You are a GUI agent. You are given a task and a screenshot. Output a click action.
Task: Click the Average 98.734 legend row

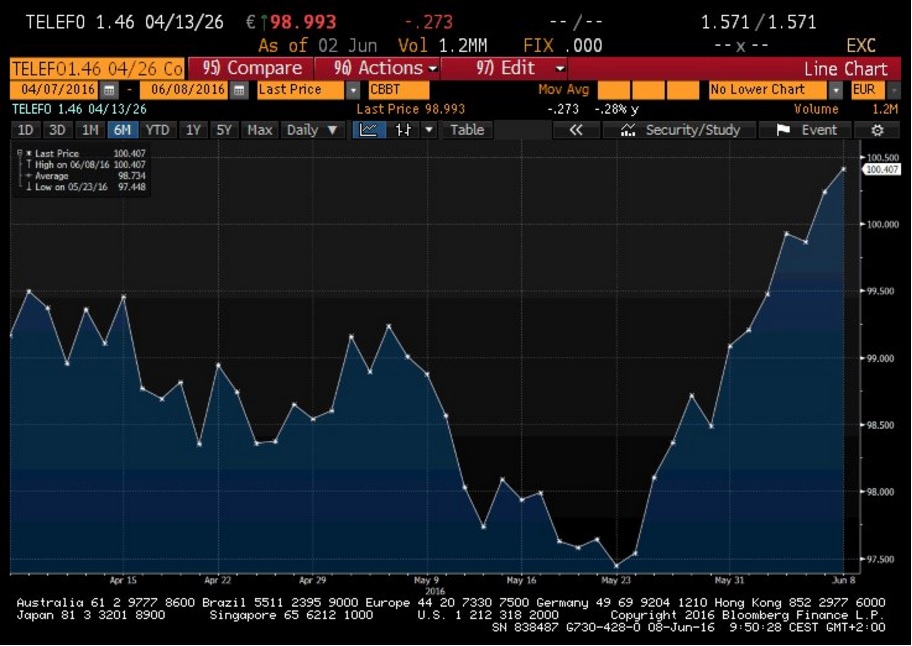(85, 176)
